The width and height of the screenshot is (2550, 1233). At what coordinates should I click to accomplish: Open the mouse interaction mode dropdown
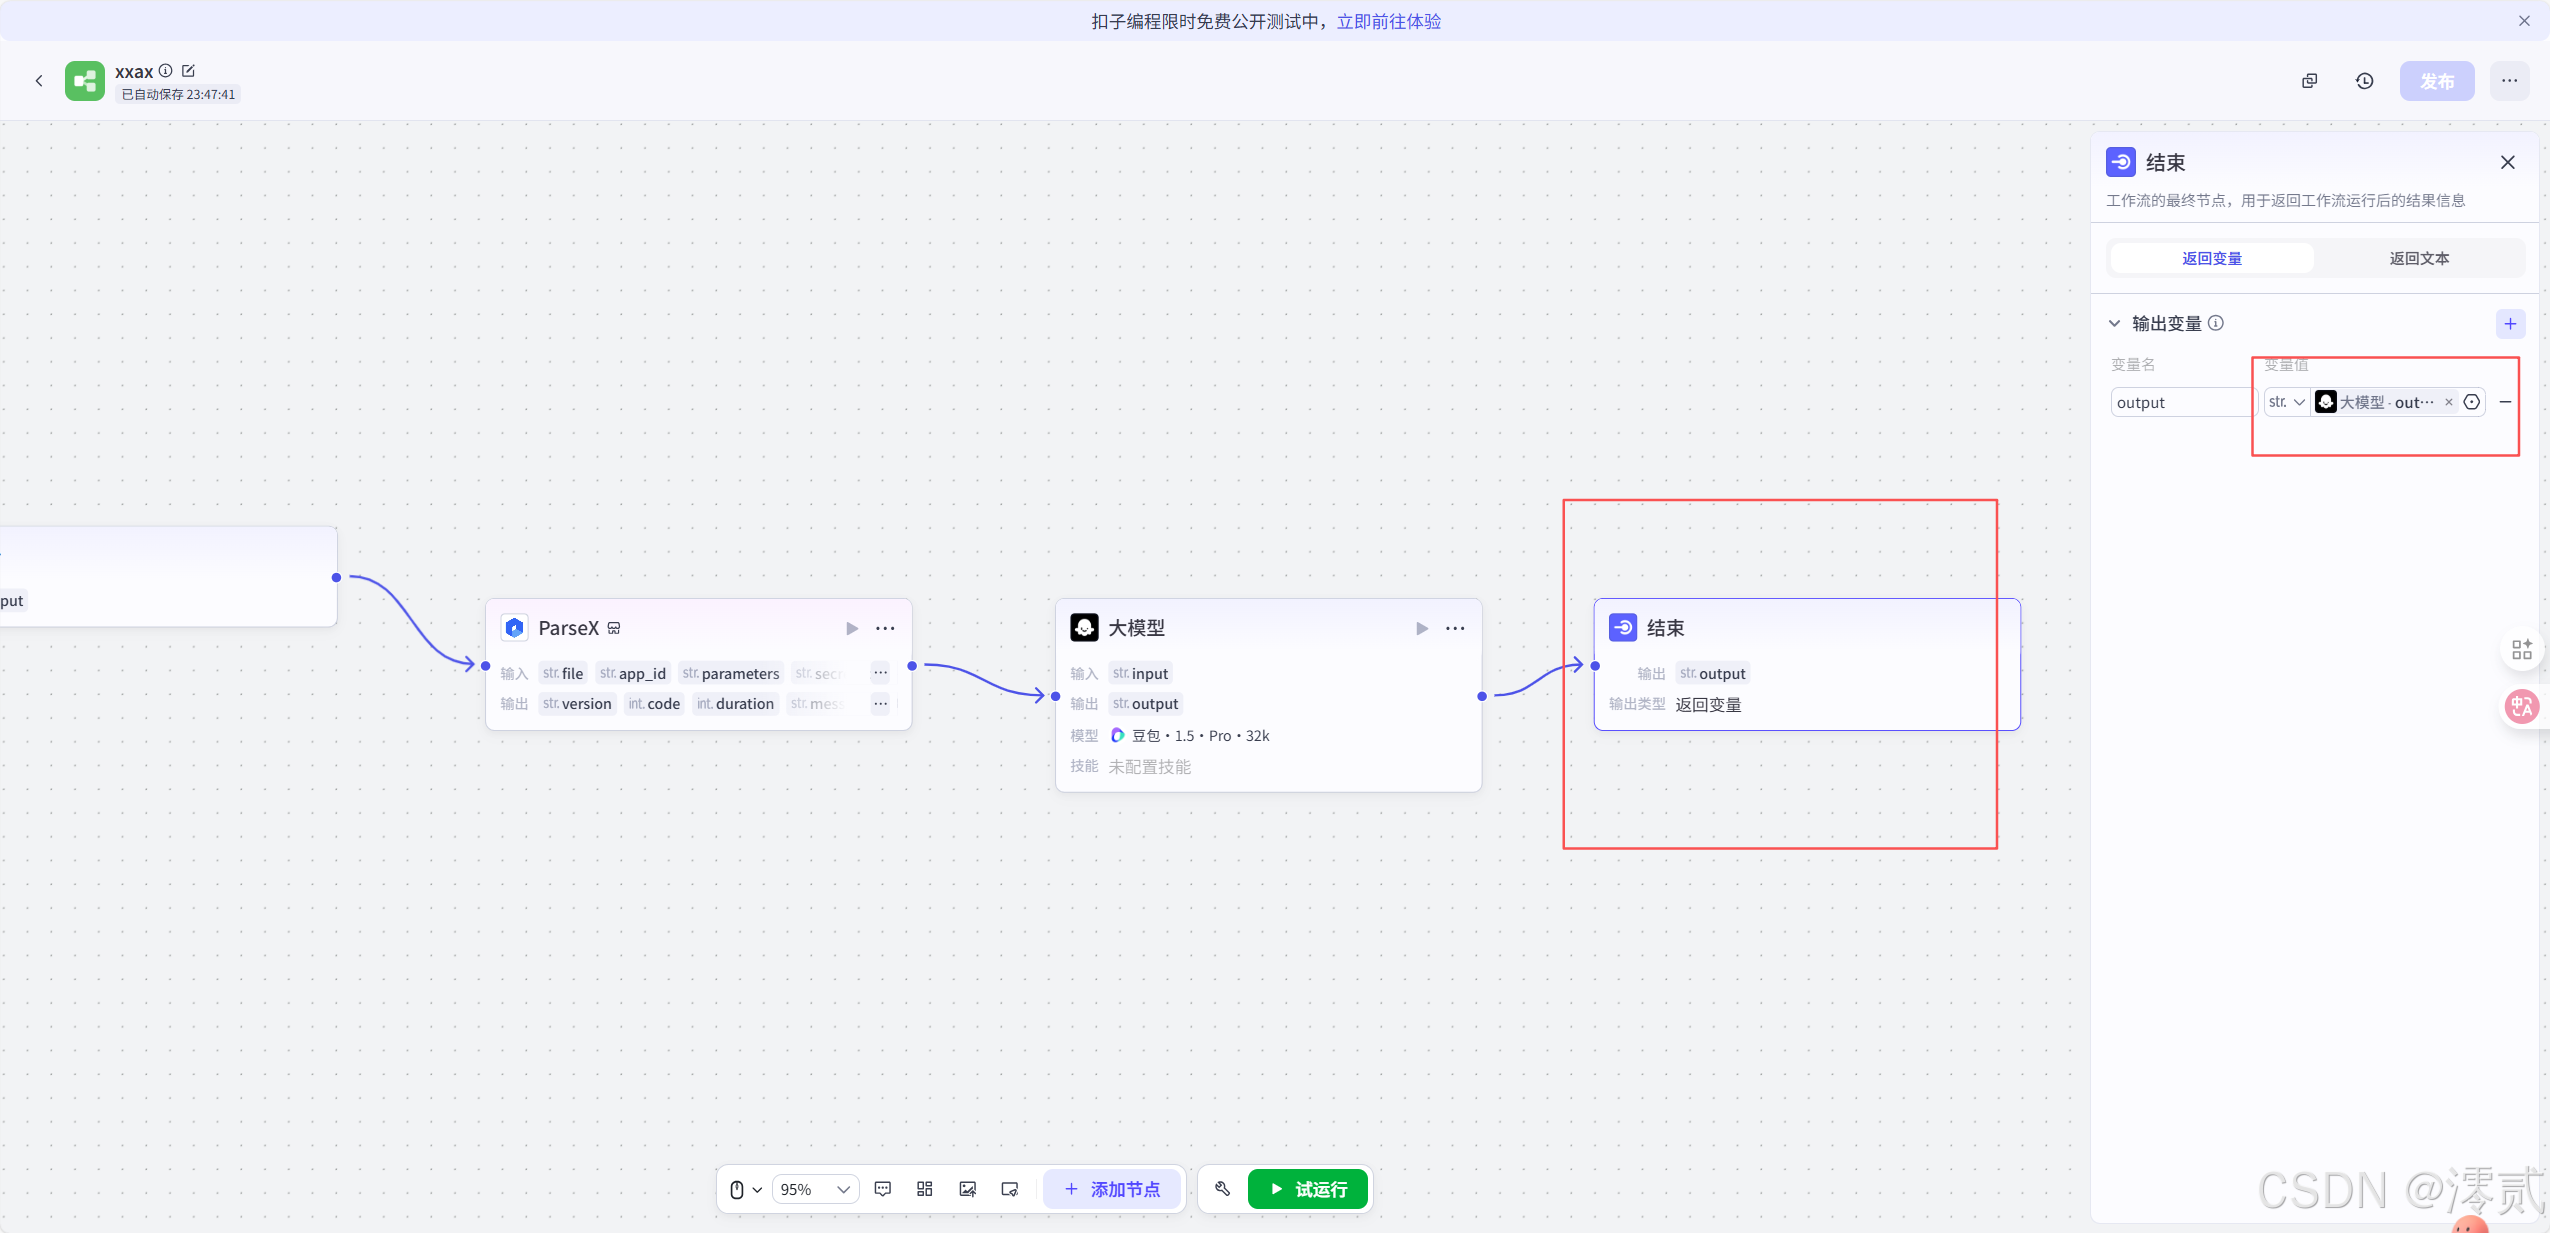tap(745, 1189)
